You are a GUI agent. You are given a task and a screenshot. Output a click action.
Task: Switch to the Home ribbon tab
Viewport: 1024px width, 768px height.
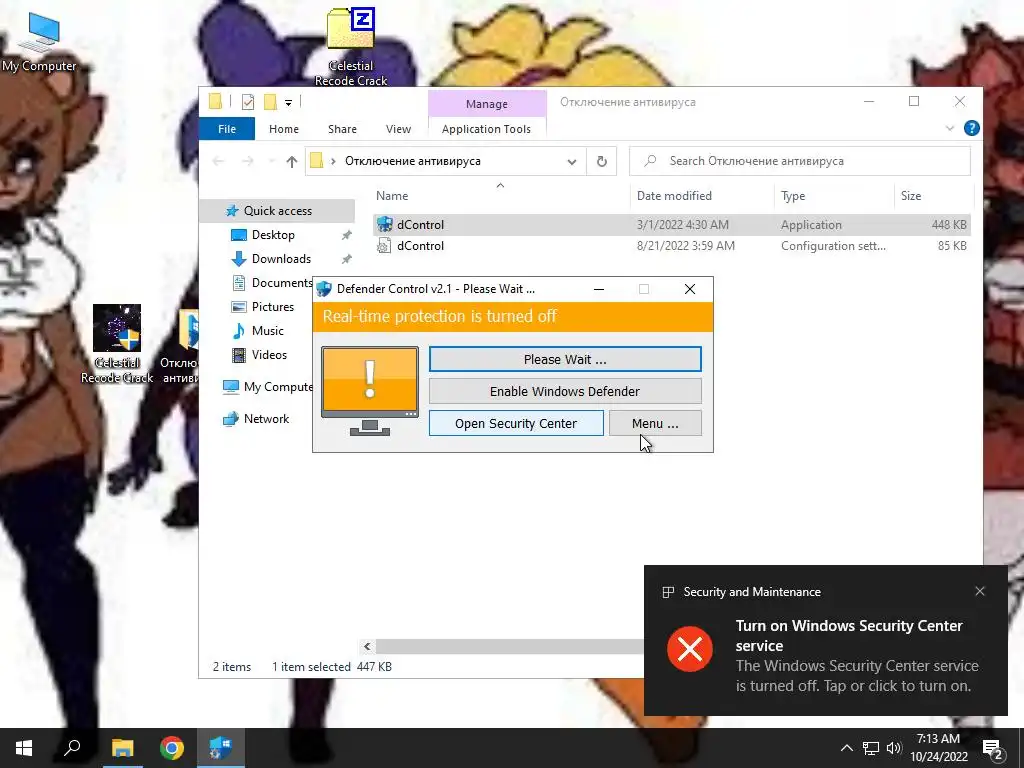click(x=283, y=129)
